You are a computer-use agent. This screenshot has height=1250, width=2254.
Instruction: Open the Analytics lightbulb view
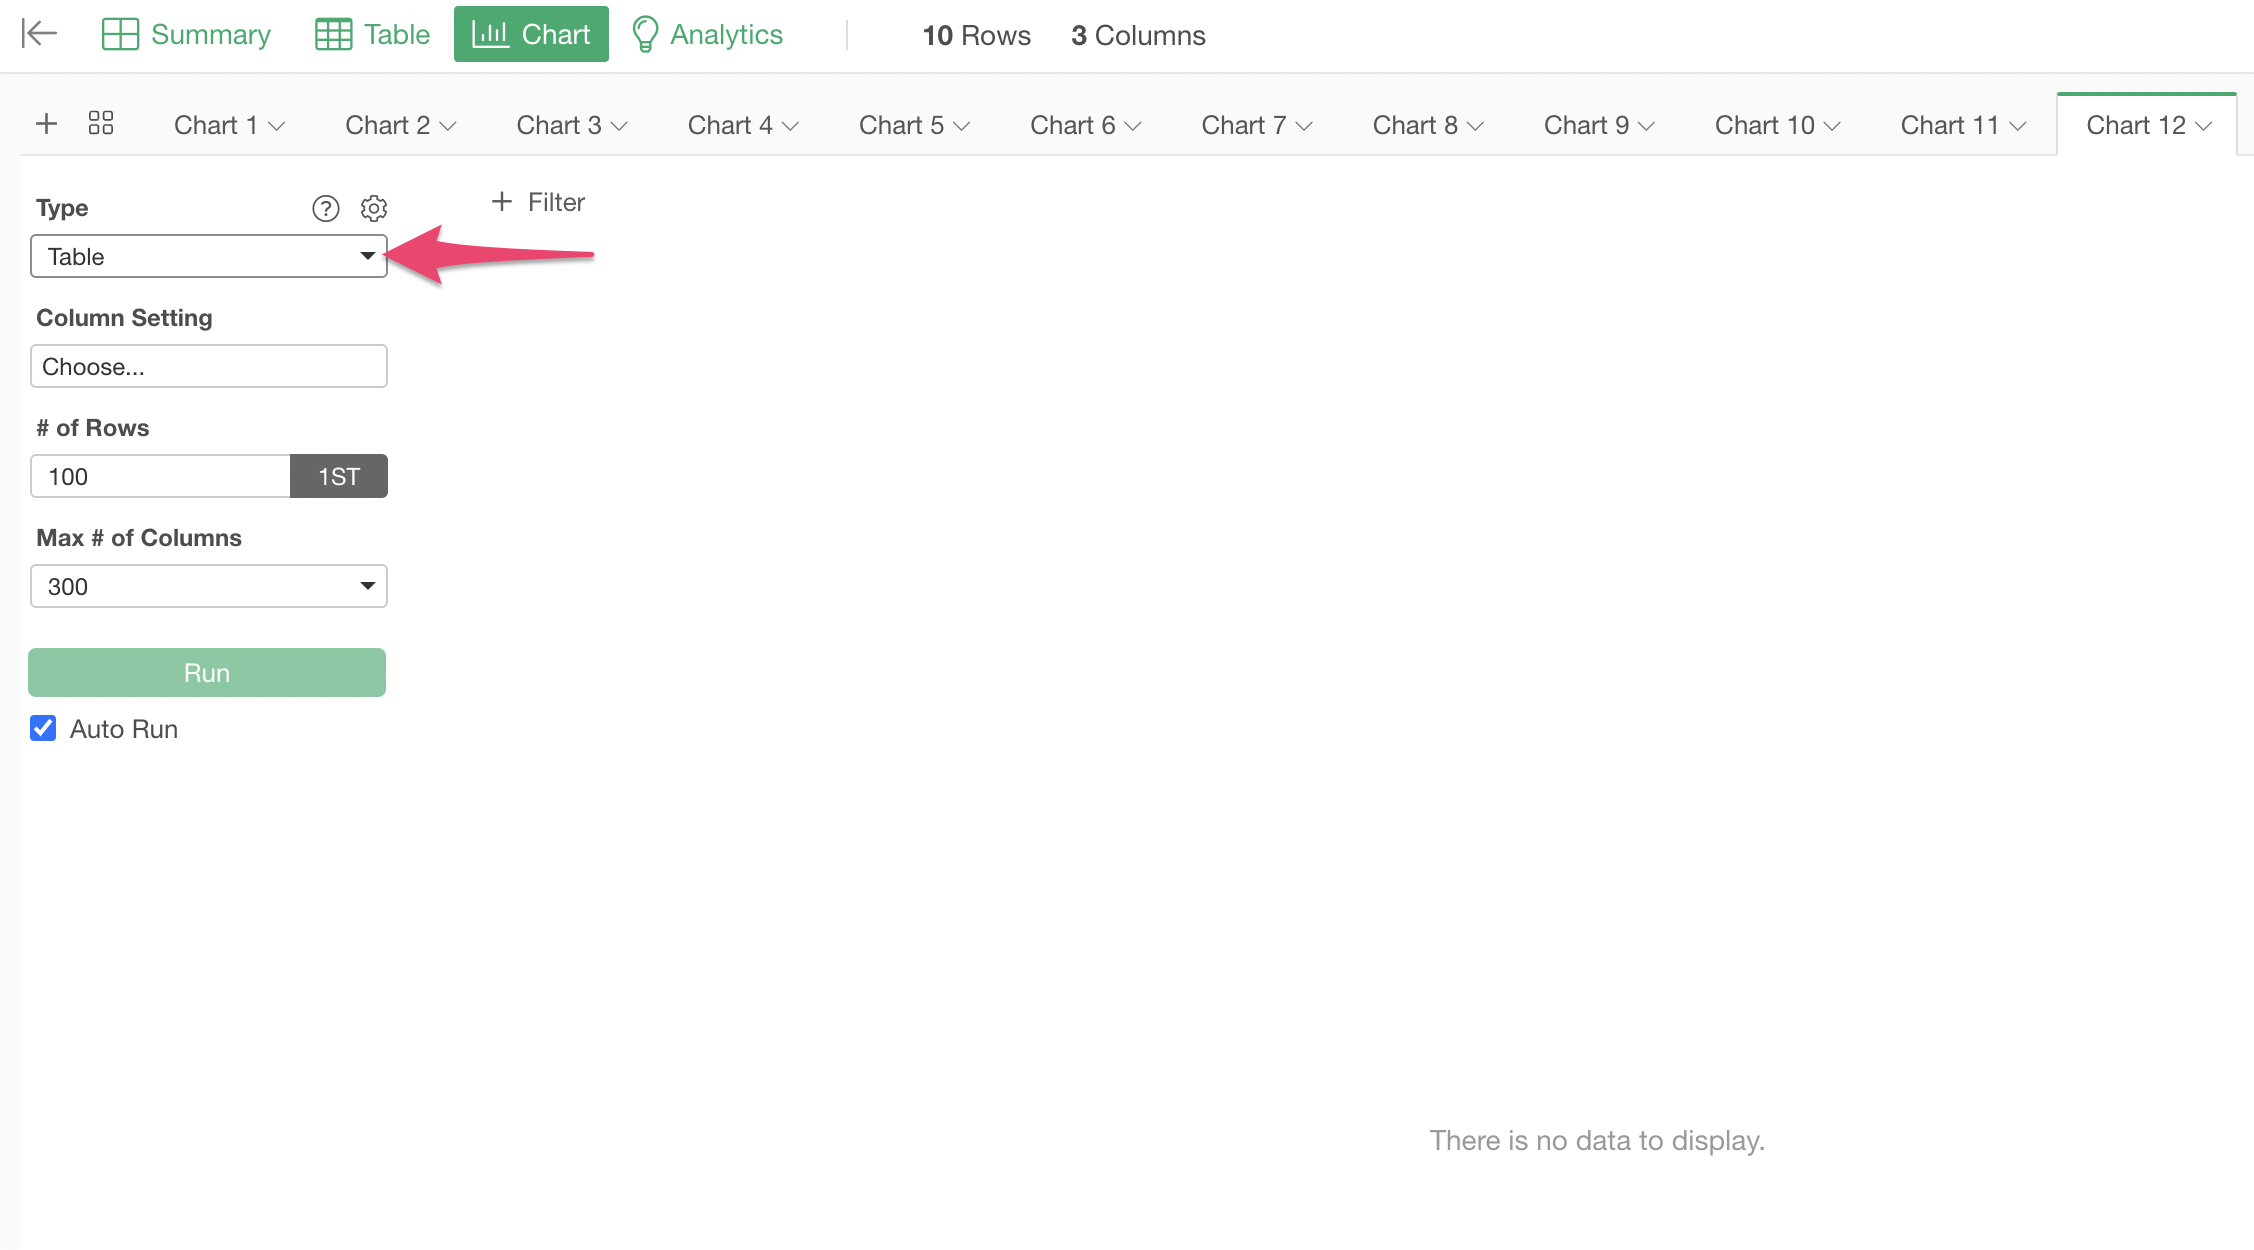[x=708, y=34]
